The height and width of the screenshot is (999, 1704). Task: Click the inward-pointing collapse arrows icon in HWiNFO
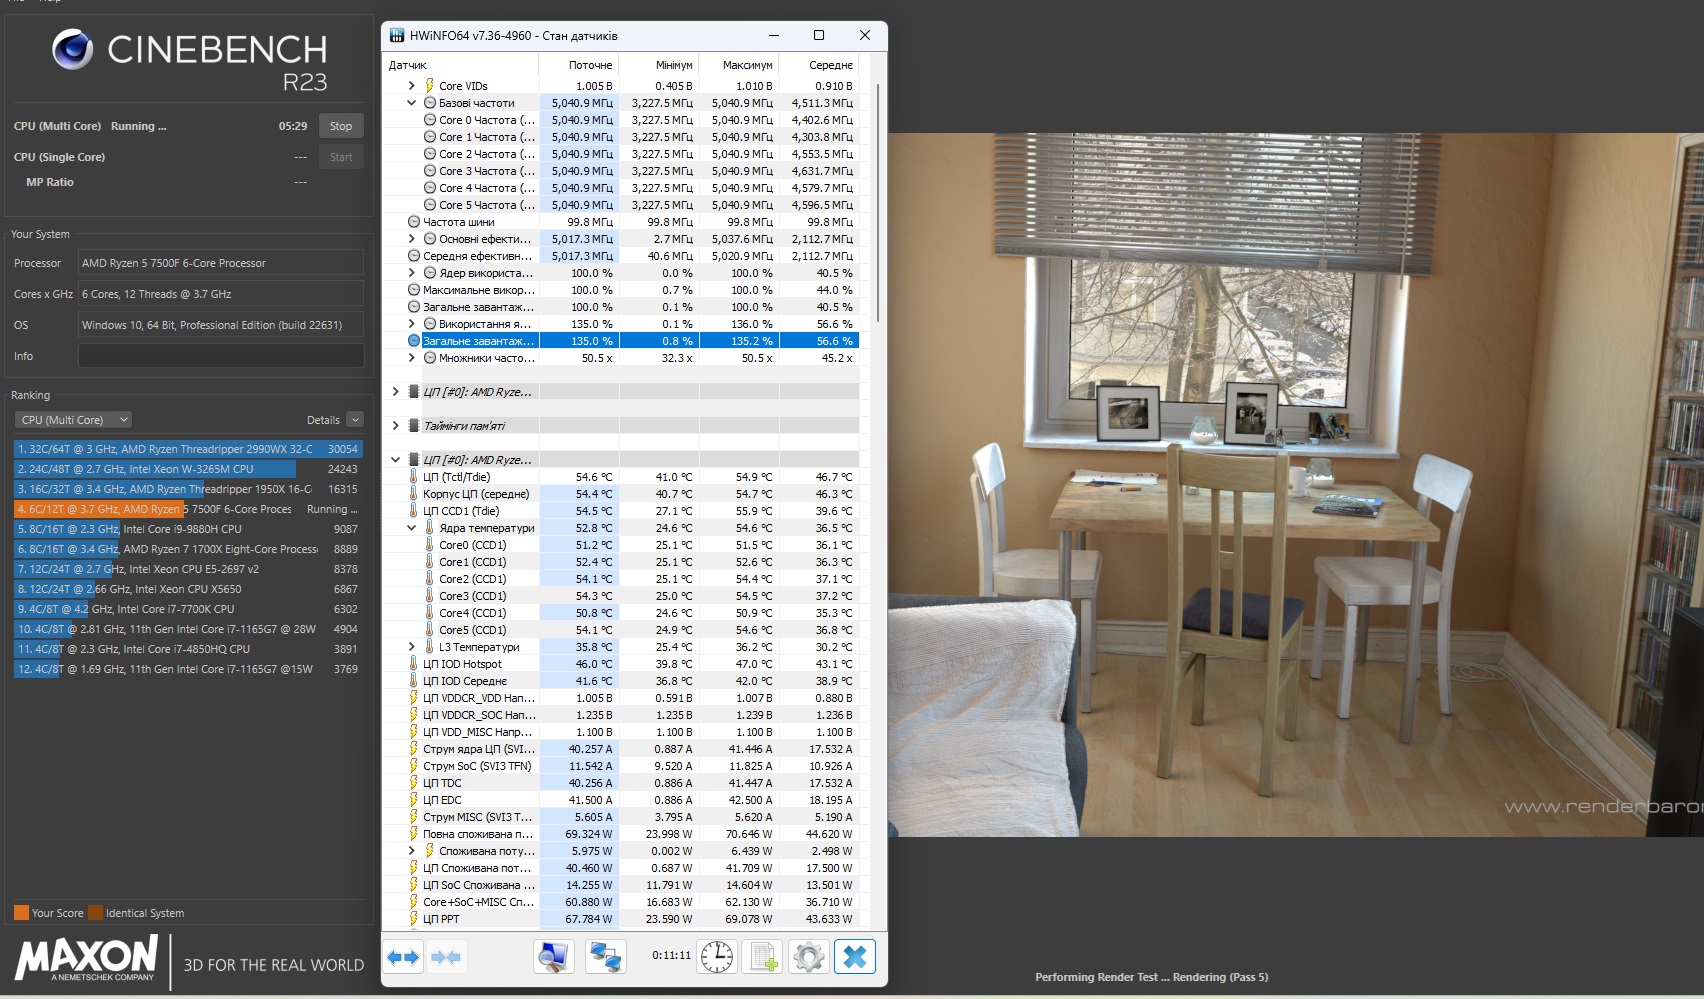[x=446, y=957]
